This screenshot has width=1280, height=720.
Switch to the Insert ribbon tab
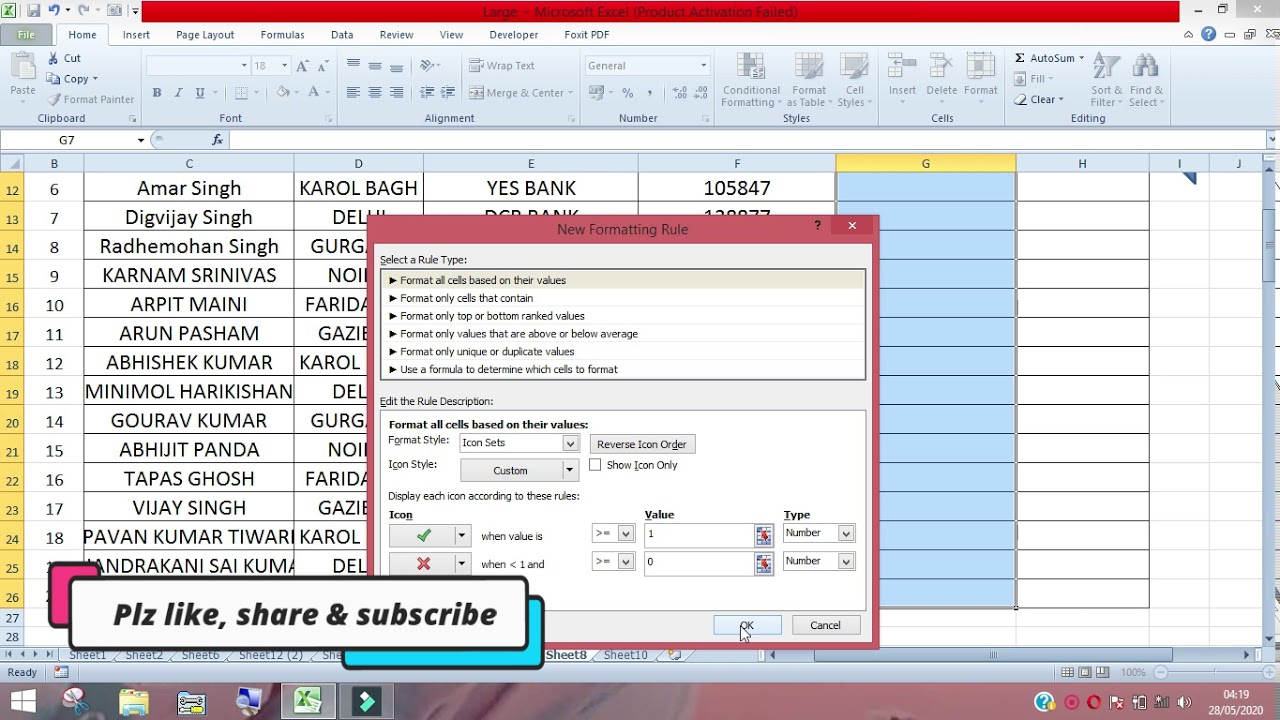(136, 34)
